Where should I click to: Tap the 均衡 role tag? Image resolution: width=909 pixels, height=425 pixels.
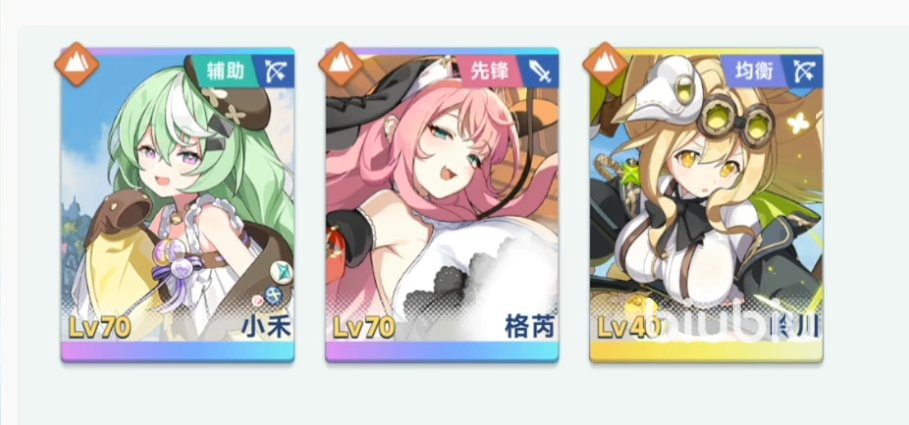click(x=754, y=71)
